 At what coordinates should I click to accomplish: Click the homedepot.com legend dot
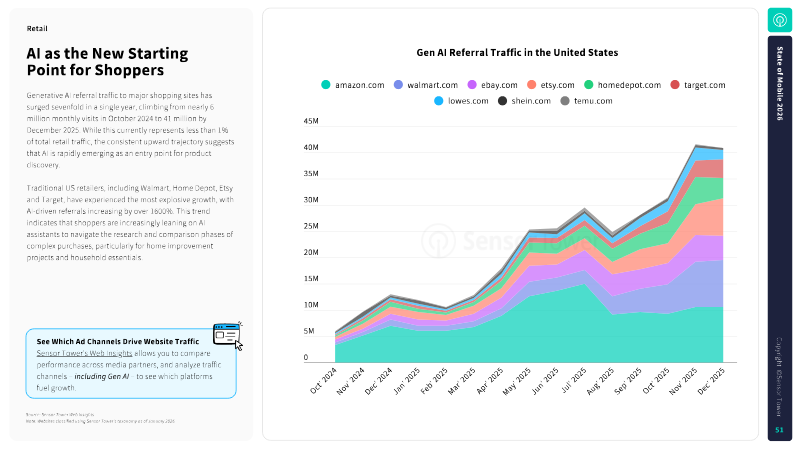tap(589, 85)
